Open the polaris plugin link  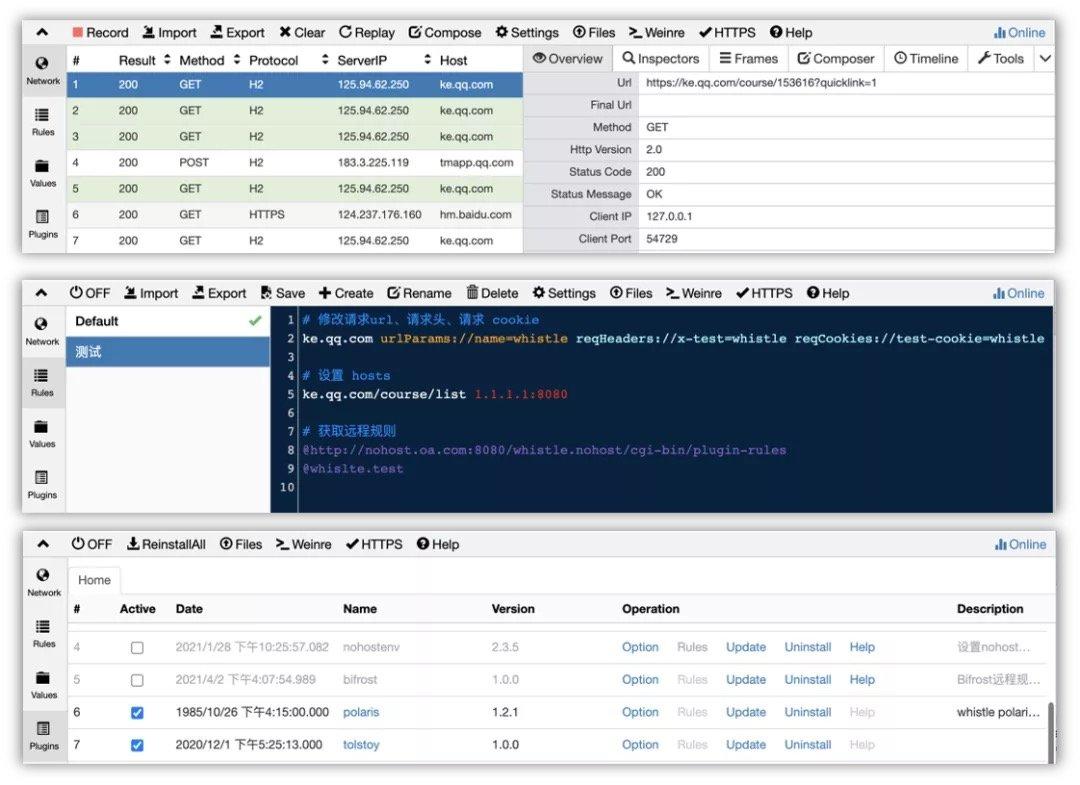361,712
